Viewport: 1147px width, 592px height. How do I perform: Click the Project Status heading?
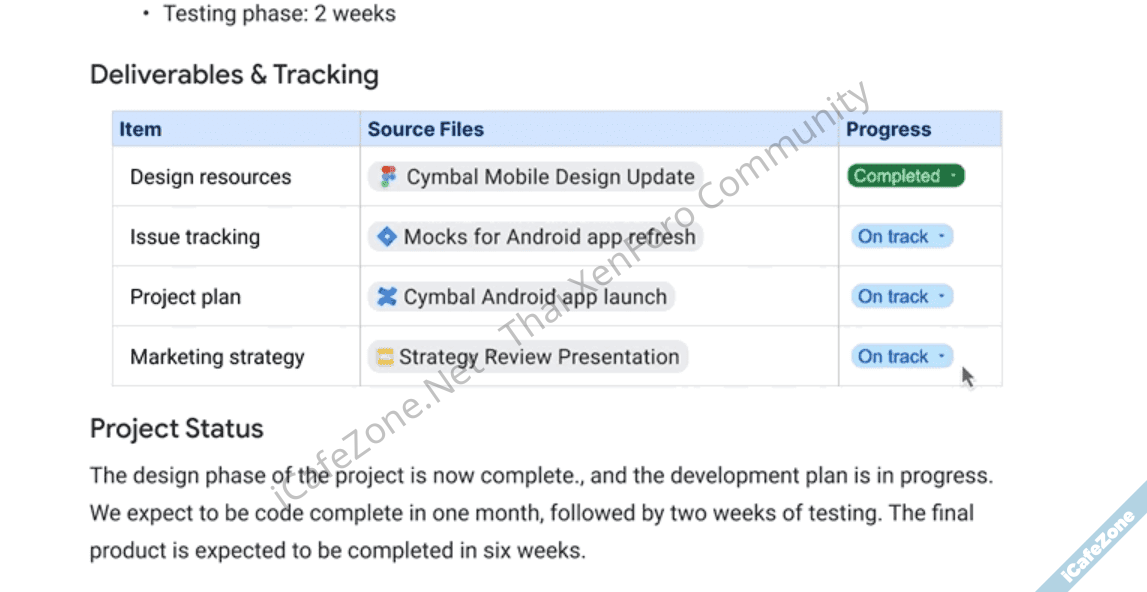[x=177, y=429]
